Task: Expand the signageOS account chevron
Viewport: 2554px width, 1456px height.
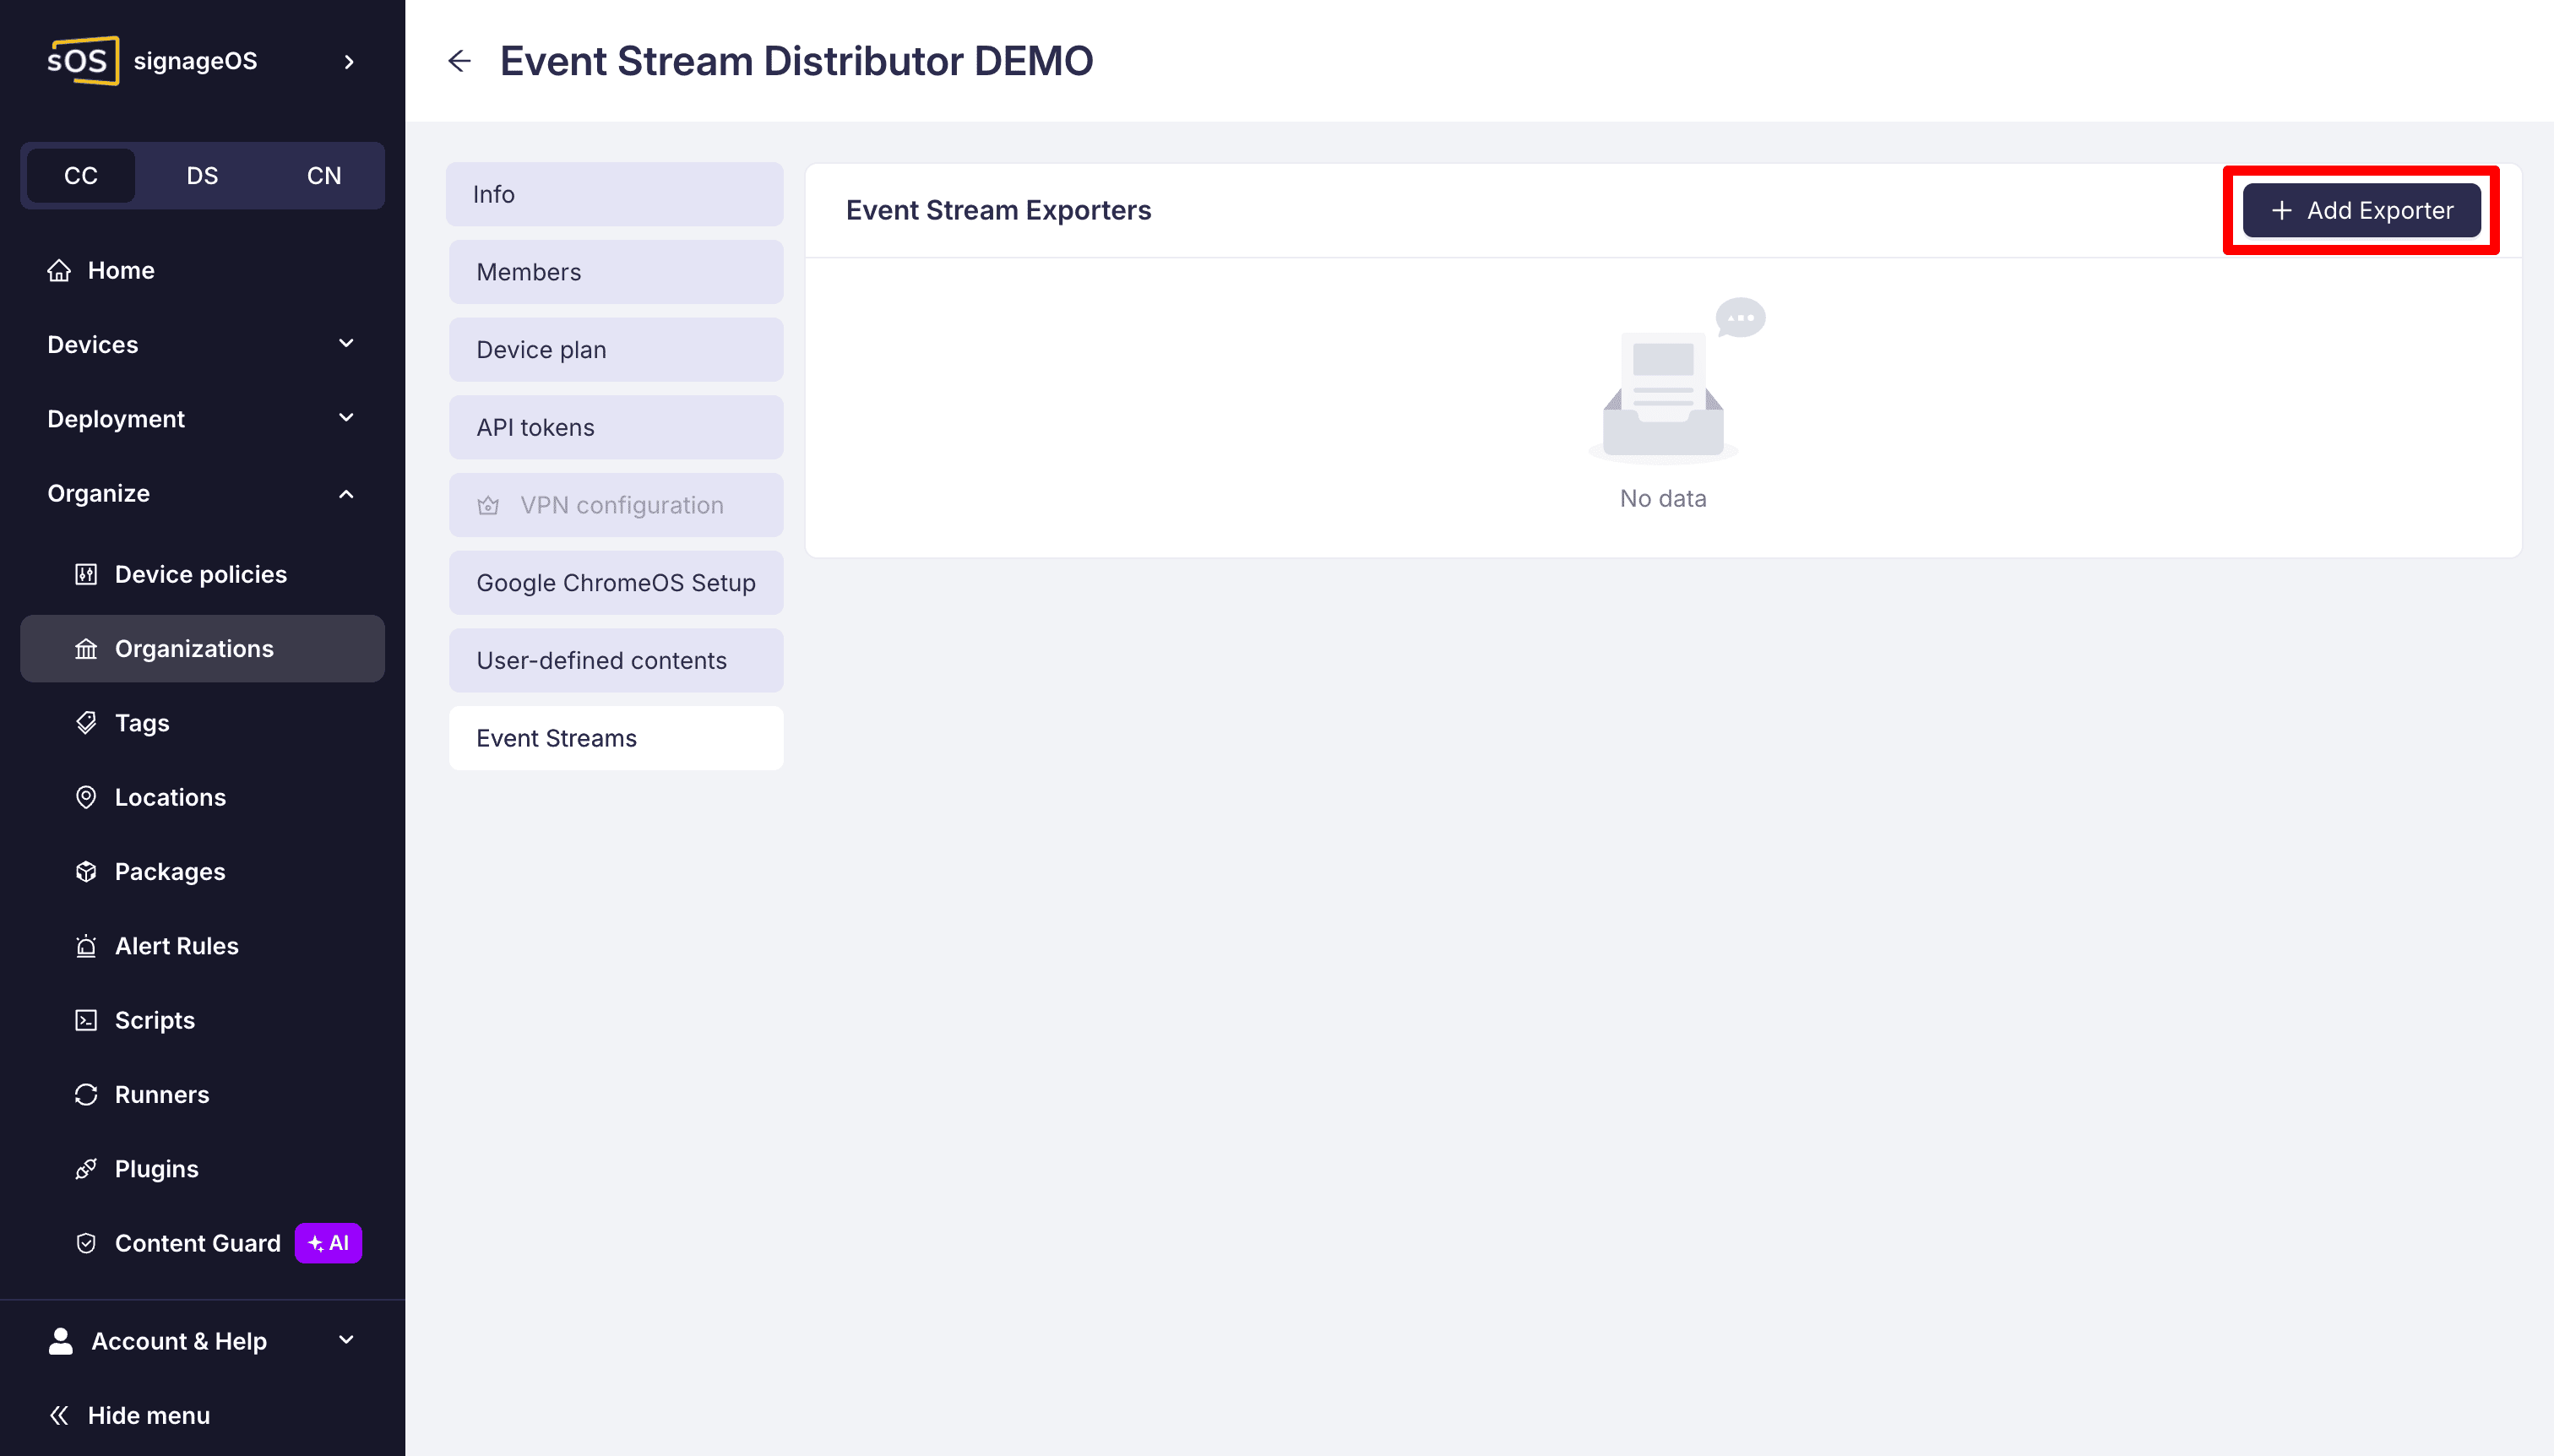Action: (x=349, y=62)
